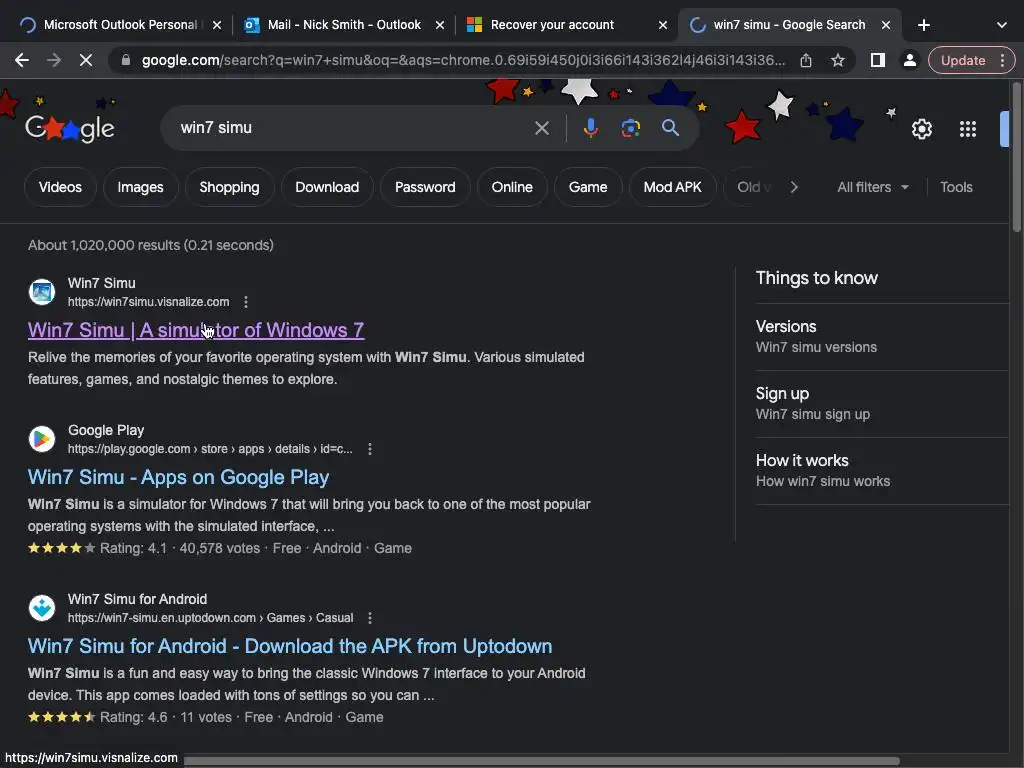Search by image with Google Lens icon
The height and width of the screenshot is (768, 1024).
tap(630, 128)
